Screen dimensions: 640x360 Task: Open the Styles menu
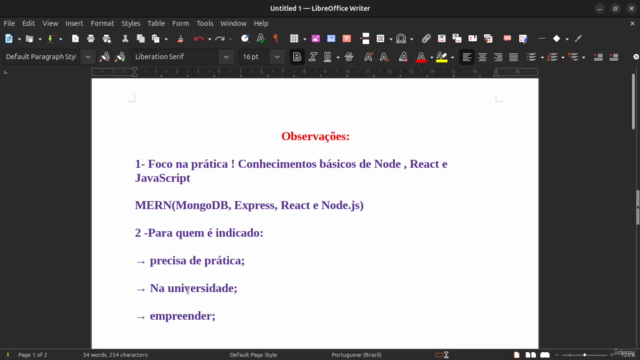tap(131, 24)
